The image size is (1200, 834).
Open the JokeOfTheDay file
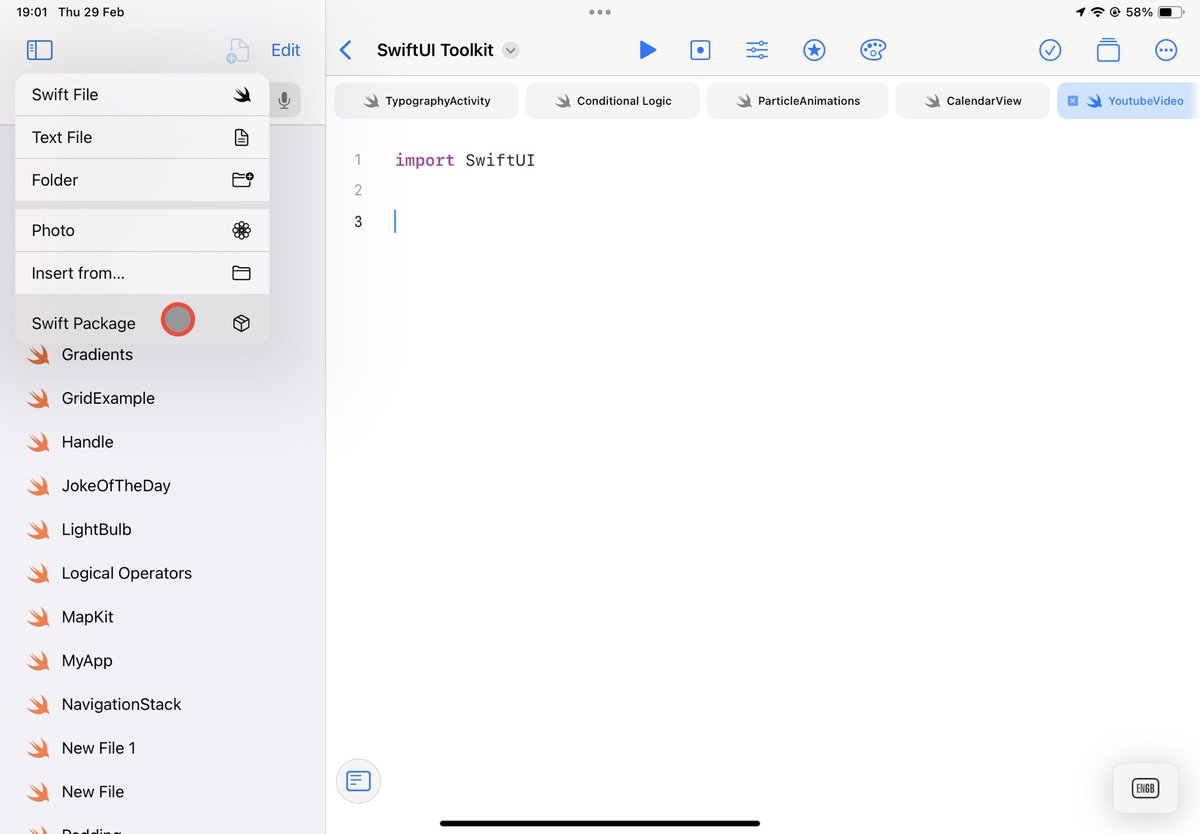click(116, 486)
